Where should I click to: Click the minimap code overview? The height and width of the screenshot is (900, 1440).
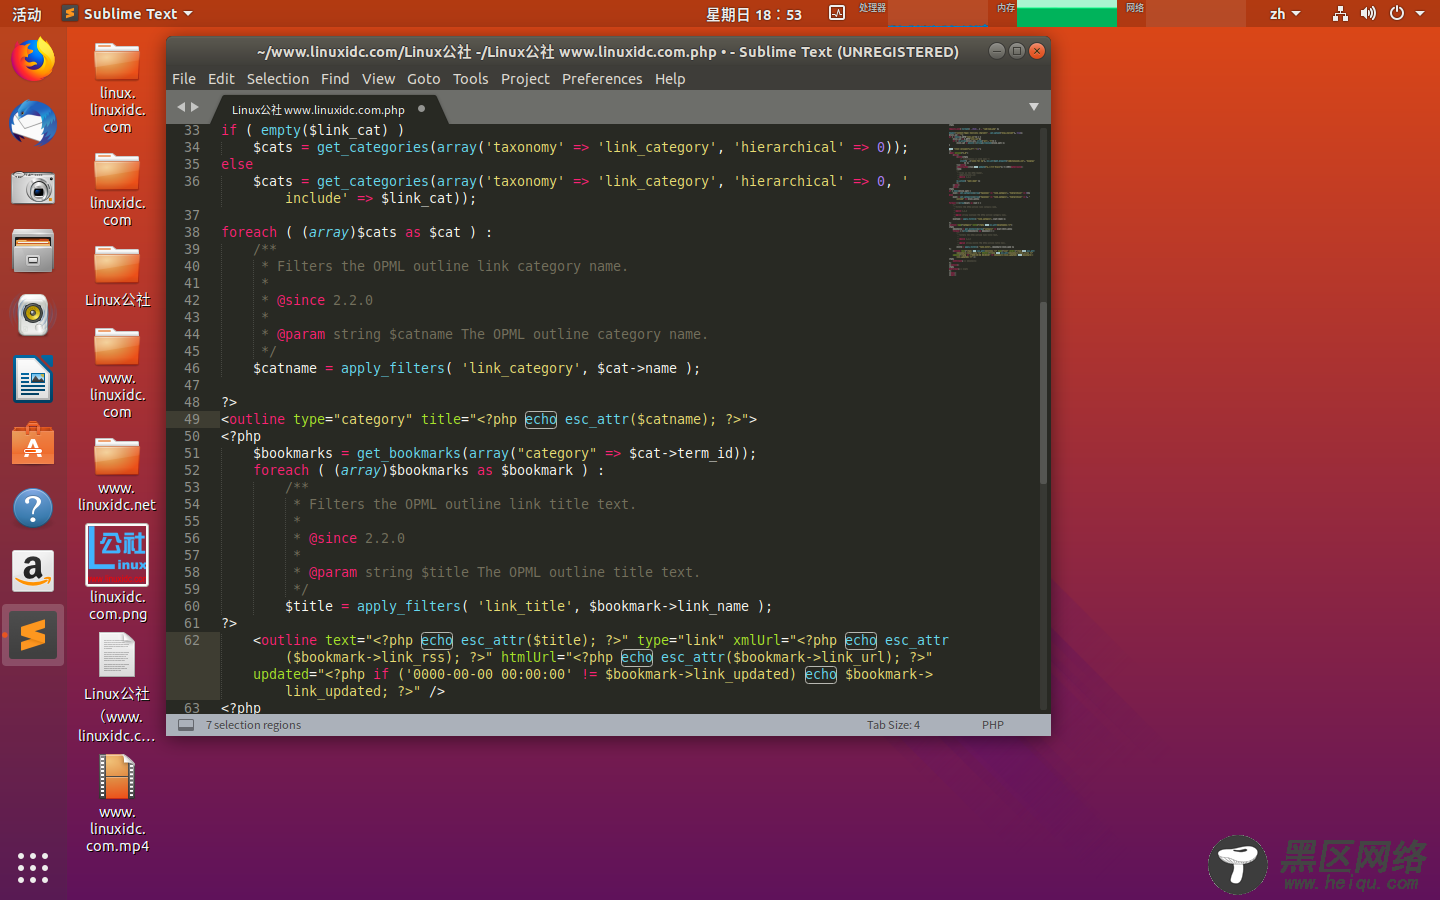(991, 198)
